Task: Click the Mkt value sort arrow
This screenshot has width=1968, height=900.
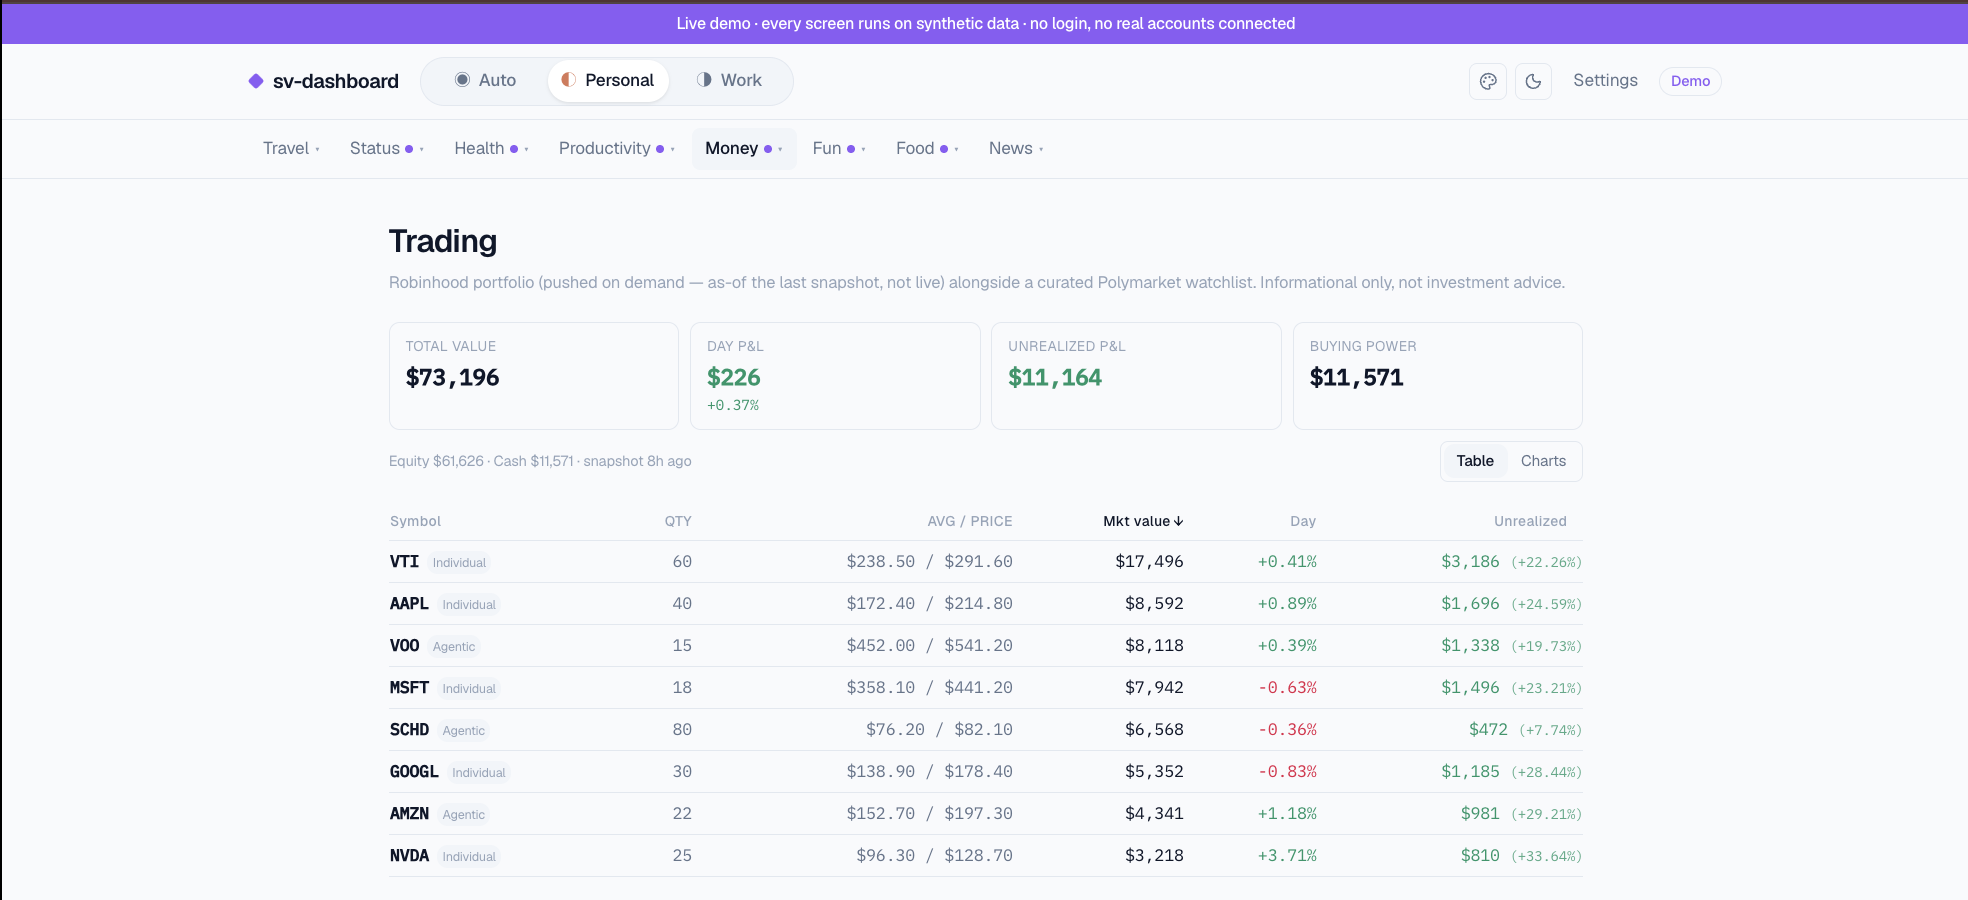Action: 1179,521
